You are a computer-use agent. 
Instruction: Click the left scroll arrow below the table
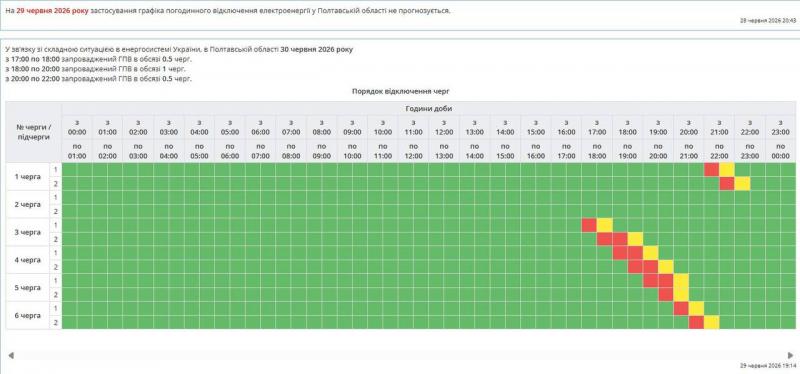click(x=11, y=355)
